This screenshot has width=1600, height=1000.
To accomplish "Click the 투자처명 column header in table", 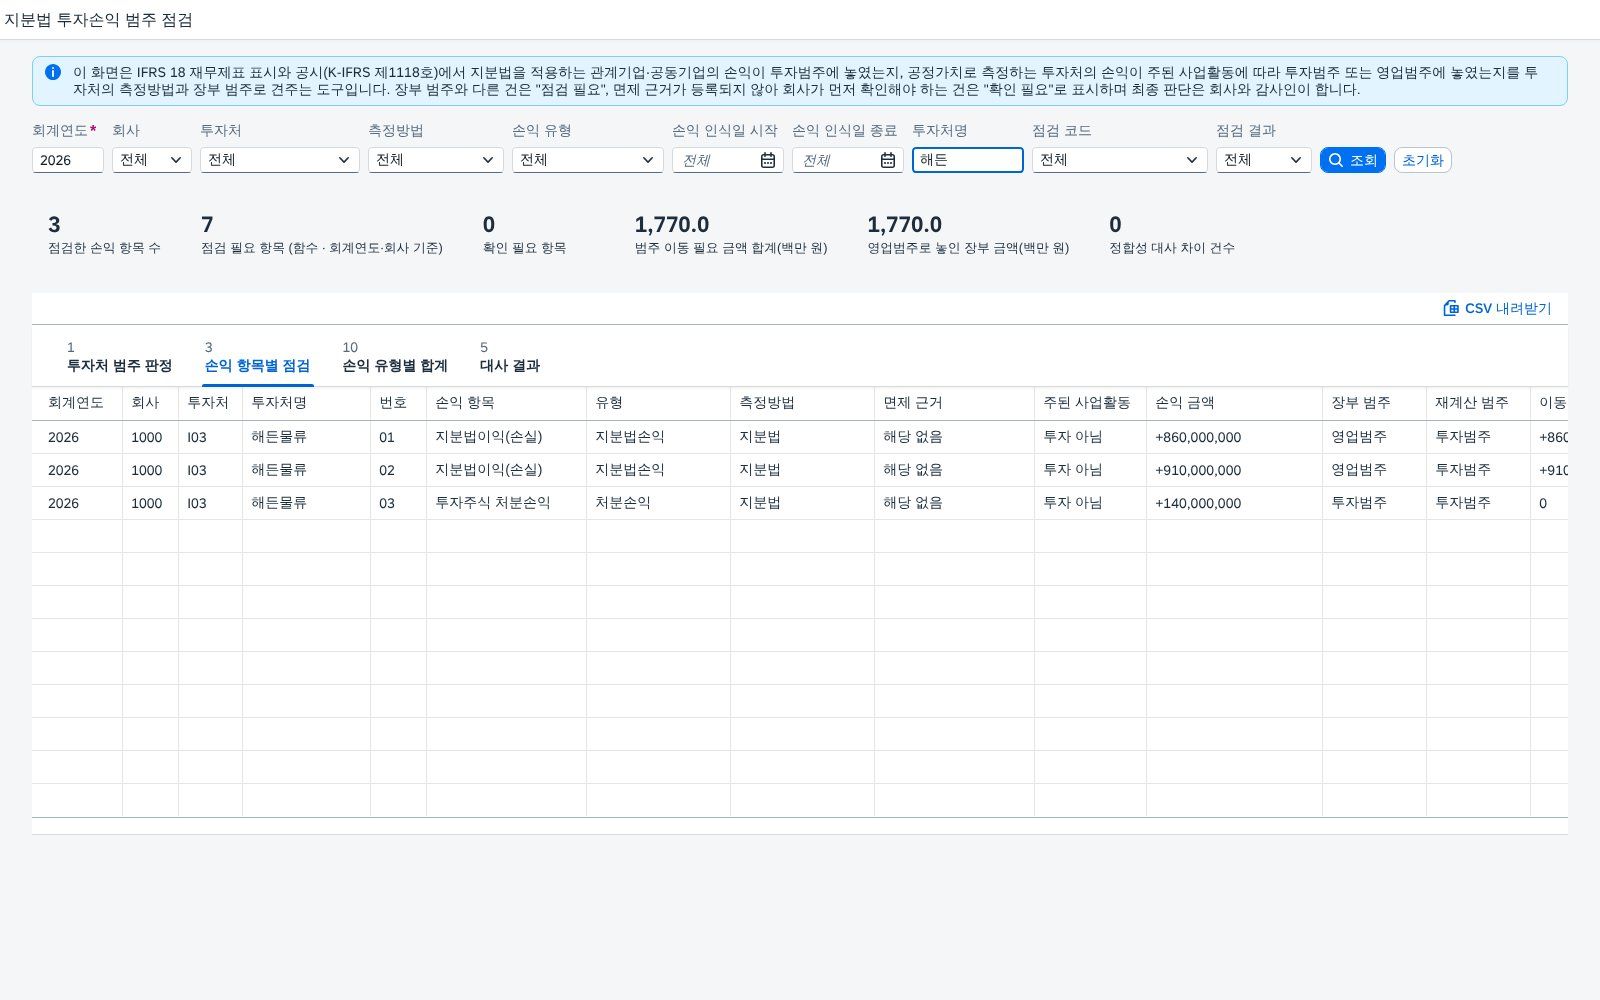I will 306,403.
